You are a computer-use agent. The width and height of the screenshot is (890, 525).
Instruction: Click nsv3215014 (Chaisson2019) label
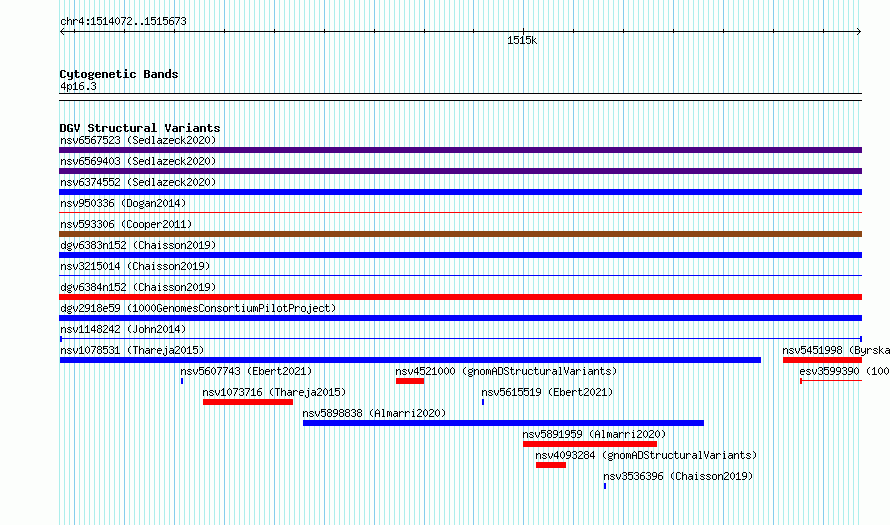click(x=135, y=266)
